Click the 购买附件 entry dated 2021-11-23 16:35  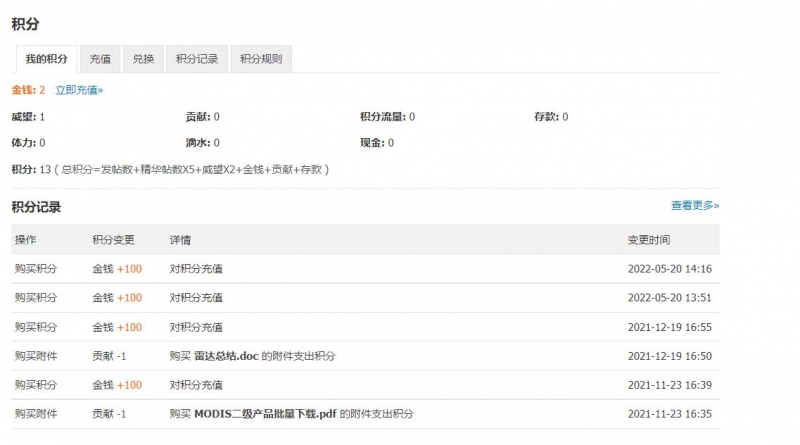click(x=36, y=414)
